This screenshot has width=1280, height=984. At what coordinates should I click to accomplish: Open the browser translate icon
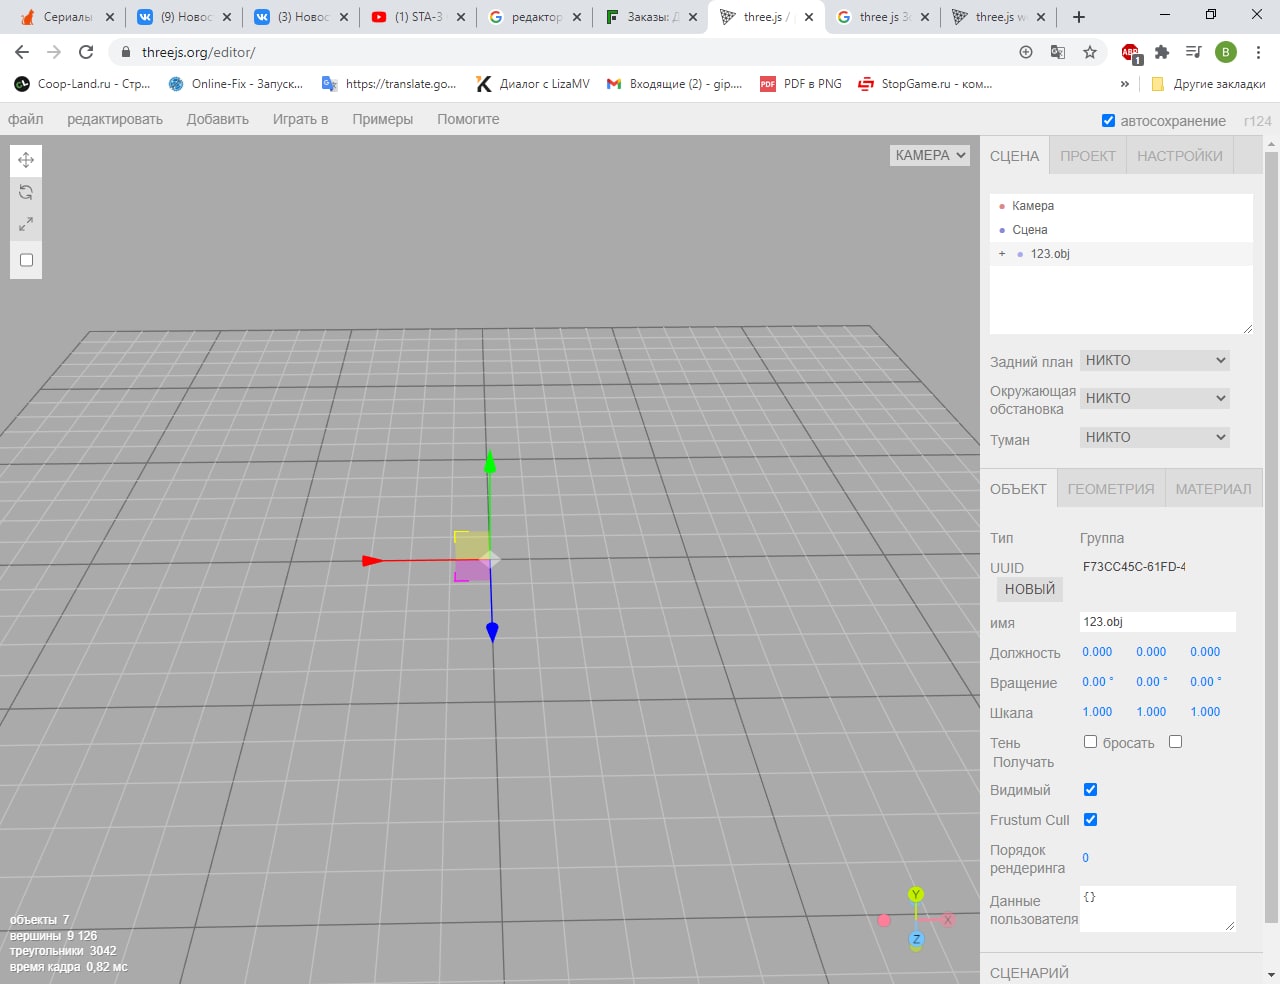pos(1058,52)
